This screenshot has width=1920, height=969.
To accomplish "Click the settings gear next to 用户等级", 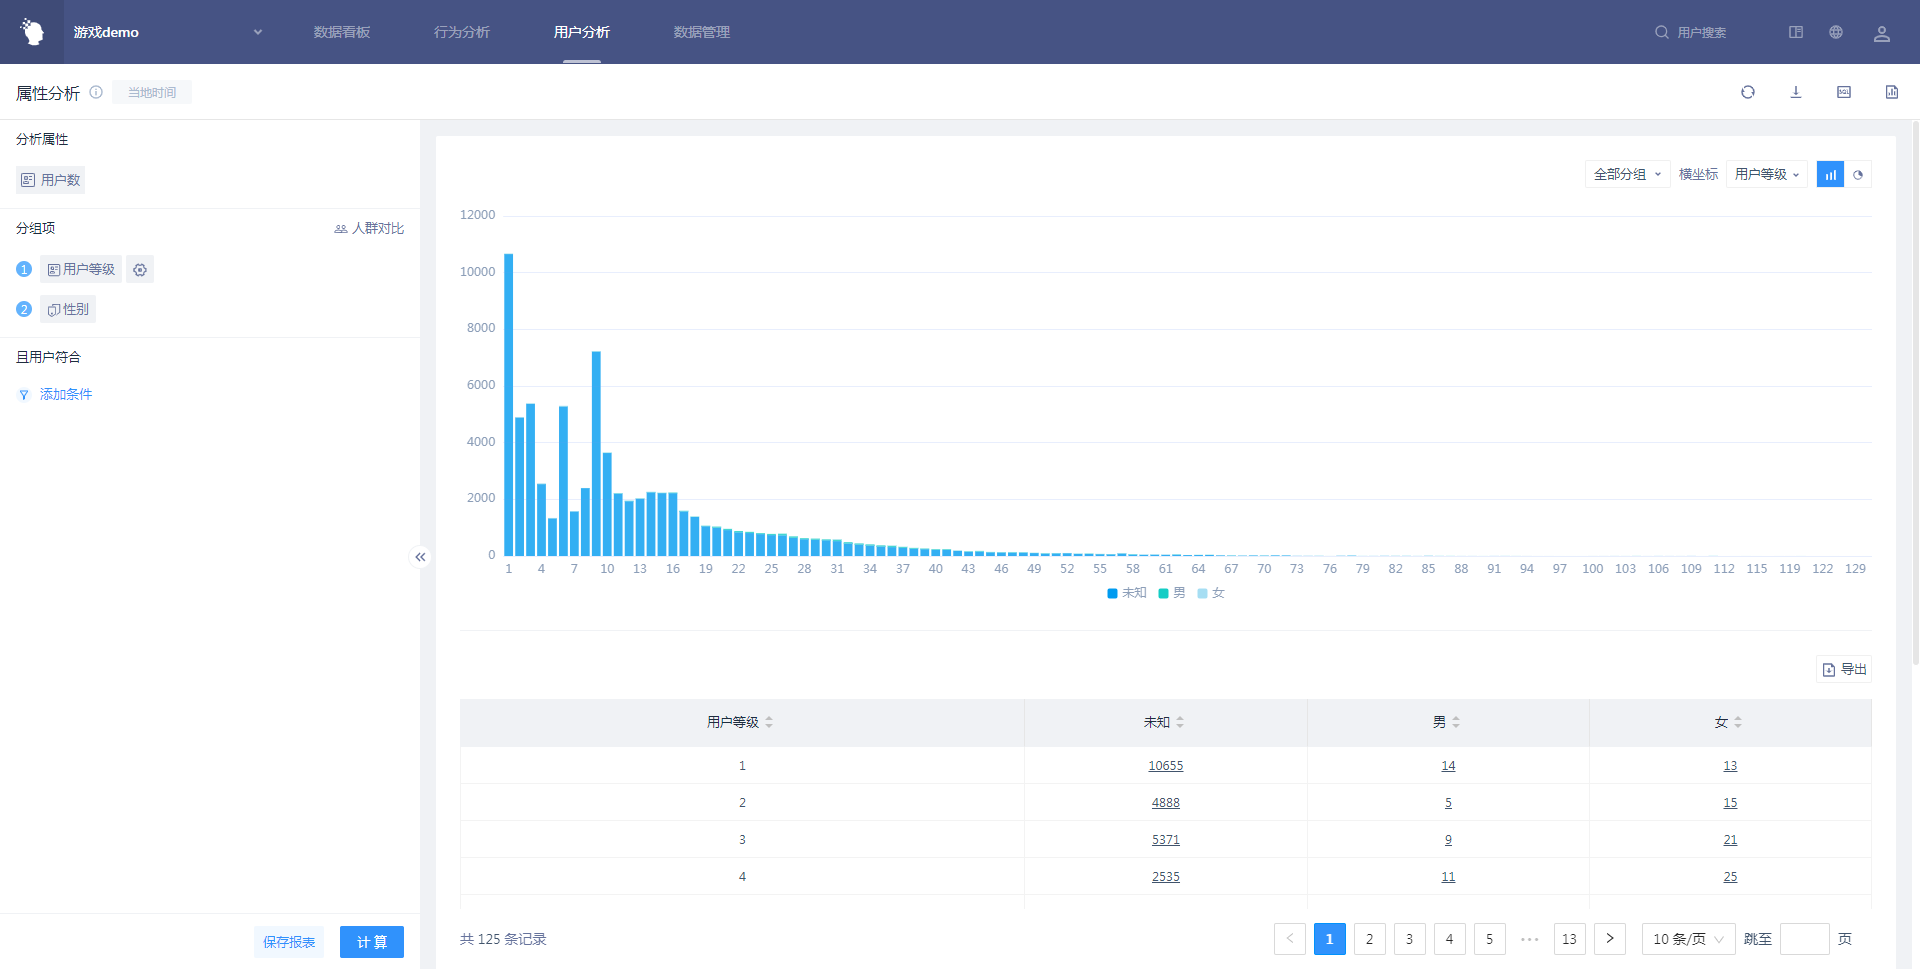I will pyautogui.click(x=140, y=270).
